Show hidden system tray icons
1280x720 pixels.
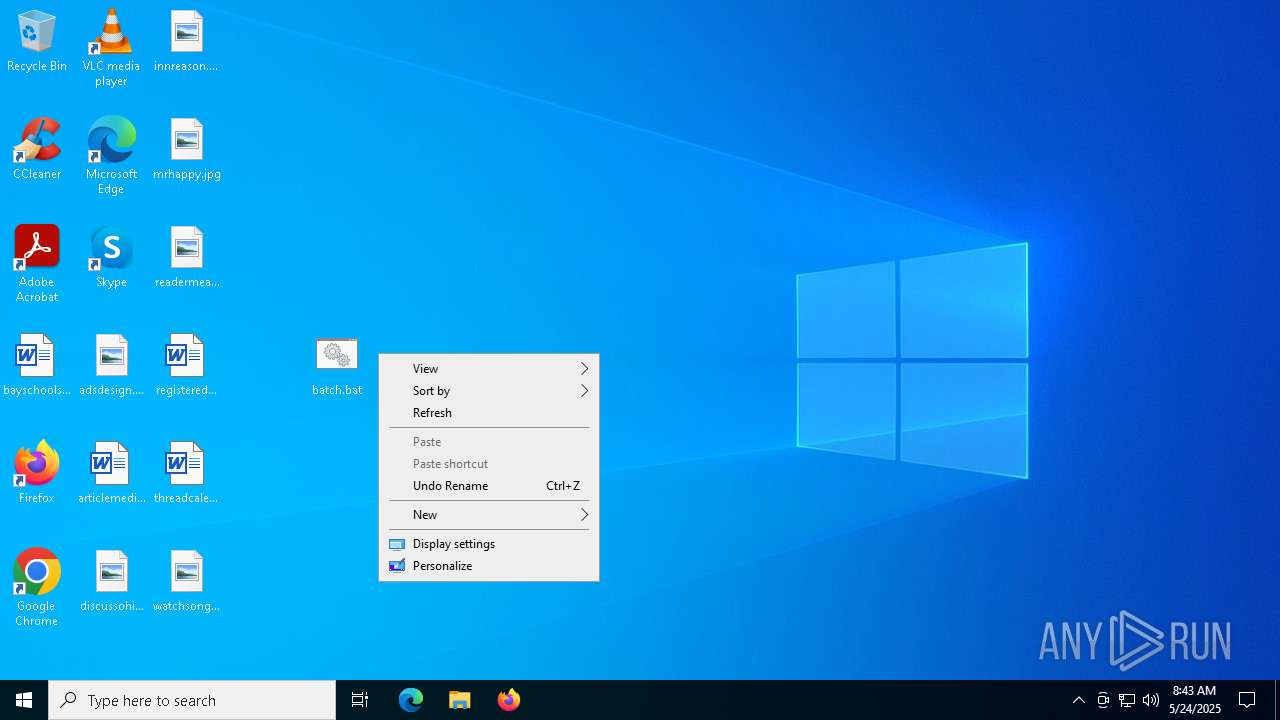click(1079, 700)
